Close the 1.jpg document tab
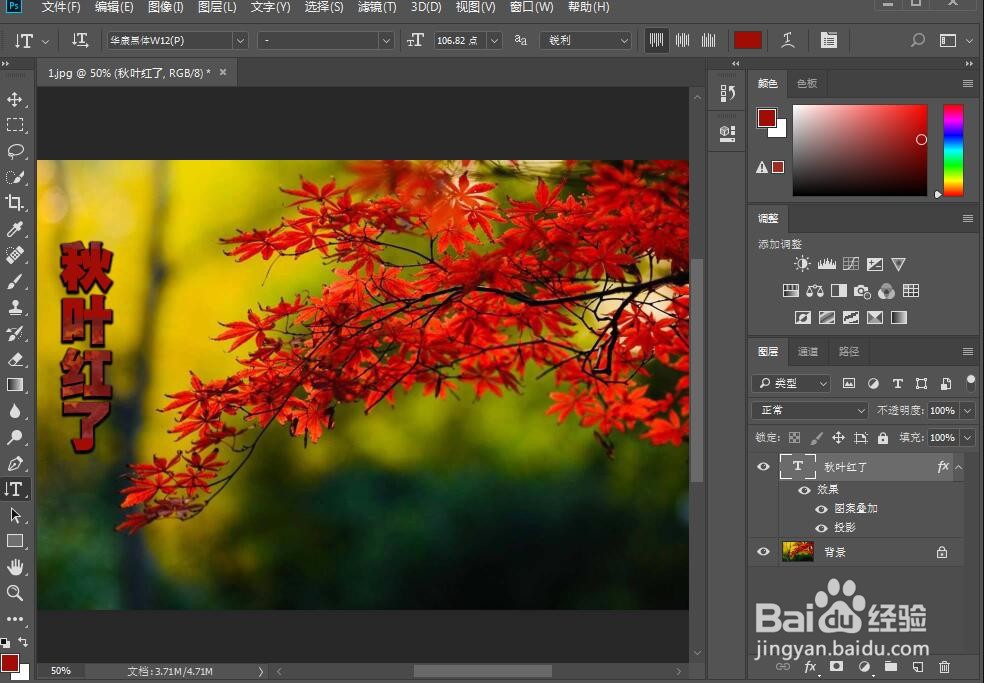Image resolution: width=984 pixels, height=683 pixels. 223,72
